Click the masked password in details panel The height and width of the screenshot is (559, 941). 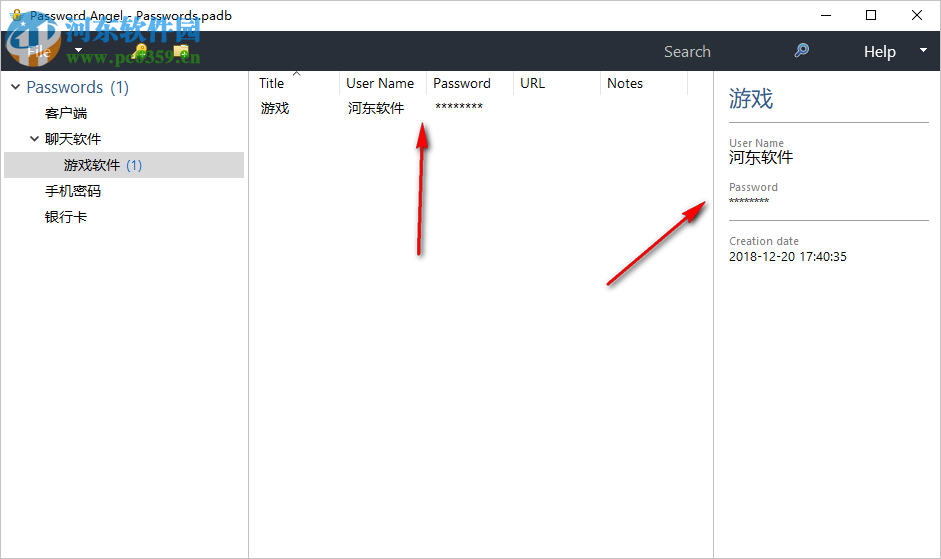point(749,201)
